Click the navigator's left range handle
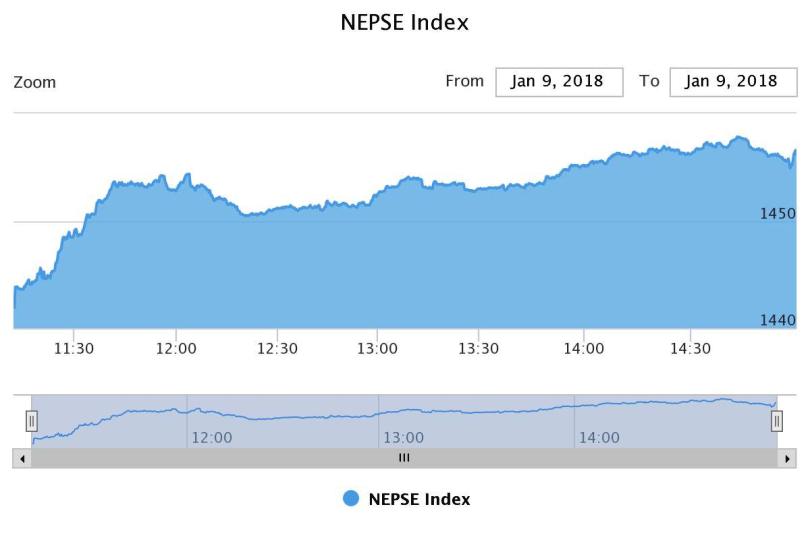This screenshot has width=810, height=540. pyautogui.click(x=32, y=421)
